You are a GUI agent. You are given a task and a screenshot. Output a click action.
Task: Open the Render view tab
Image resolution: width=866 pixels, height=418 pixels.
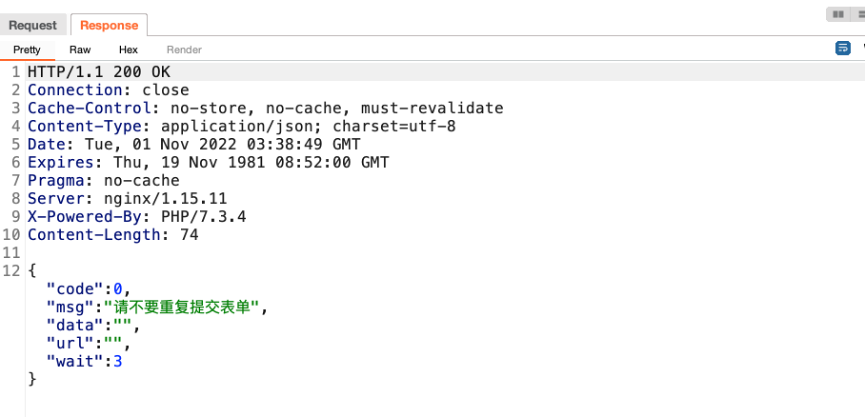click(x=184, y=50)
